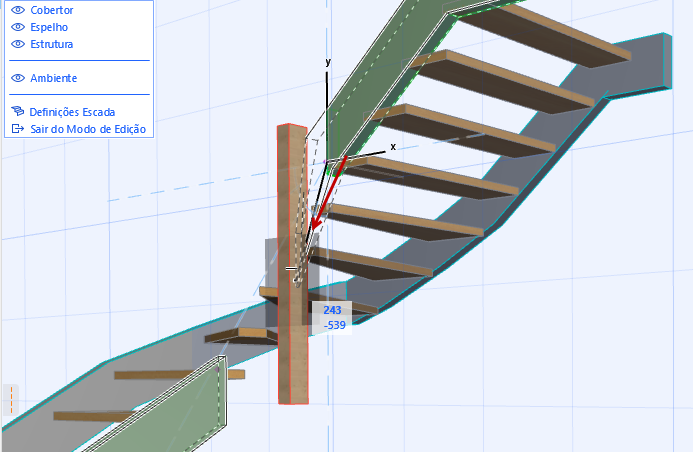The image size is (693, 452).
Task: Click the Sair do Modo de Edição text
Action: coord(88,129)
